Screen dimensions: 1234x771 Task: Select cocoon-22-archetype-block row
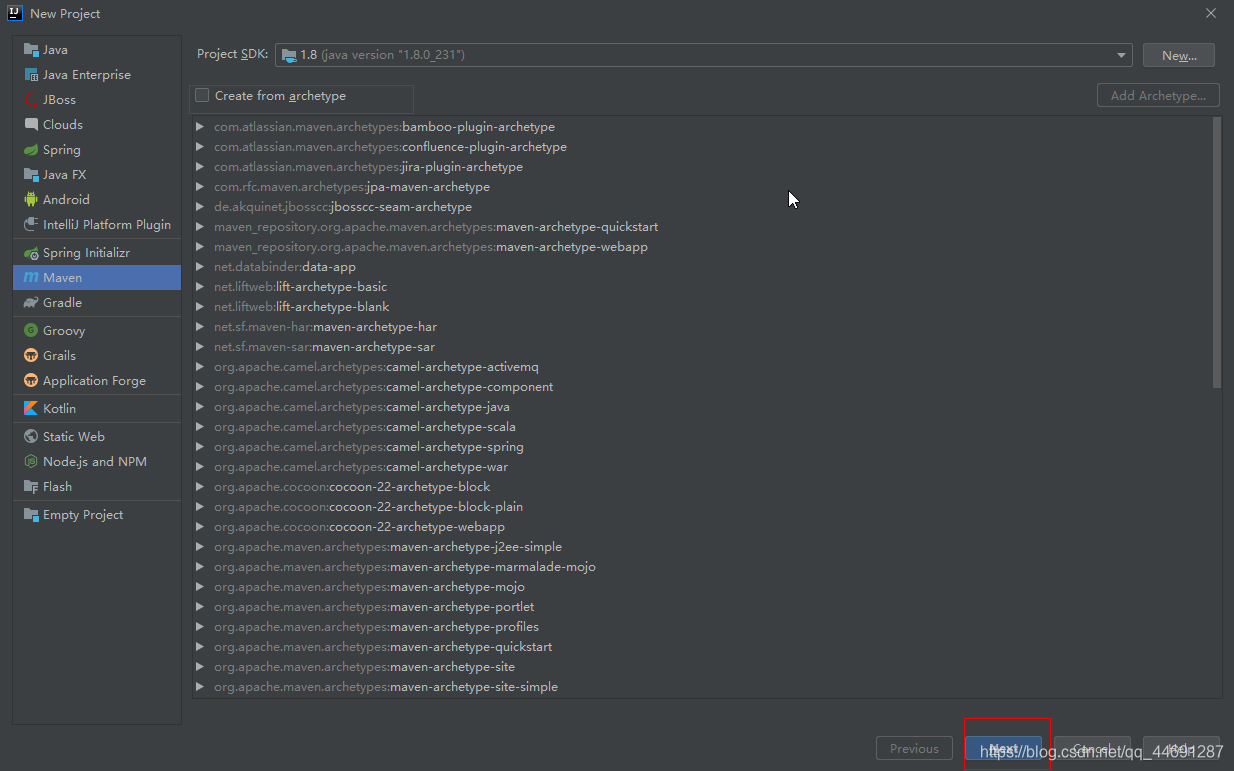(x=702, y=487)
